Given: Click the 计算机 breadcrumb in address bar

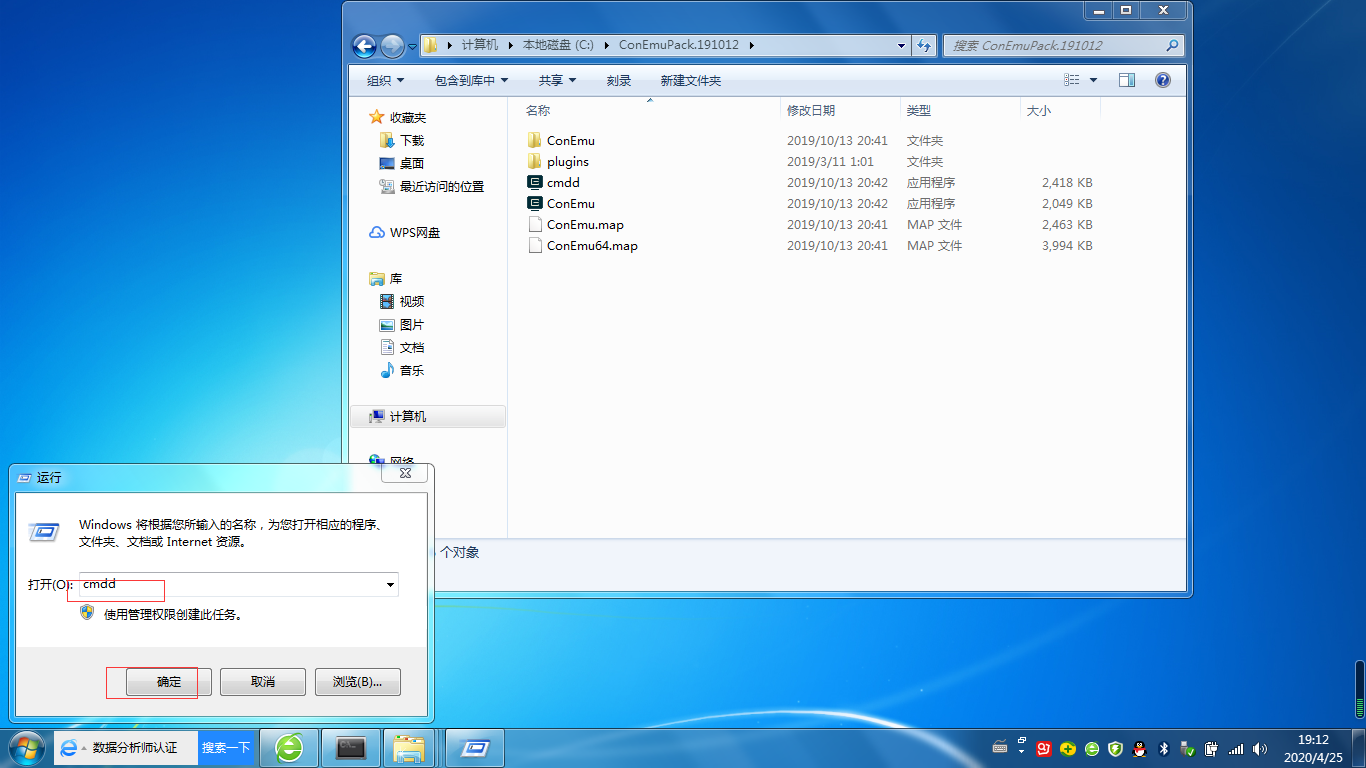Looking at the screenshot, I should [x=480, y=45].
